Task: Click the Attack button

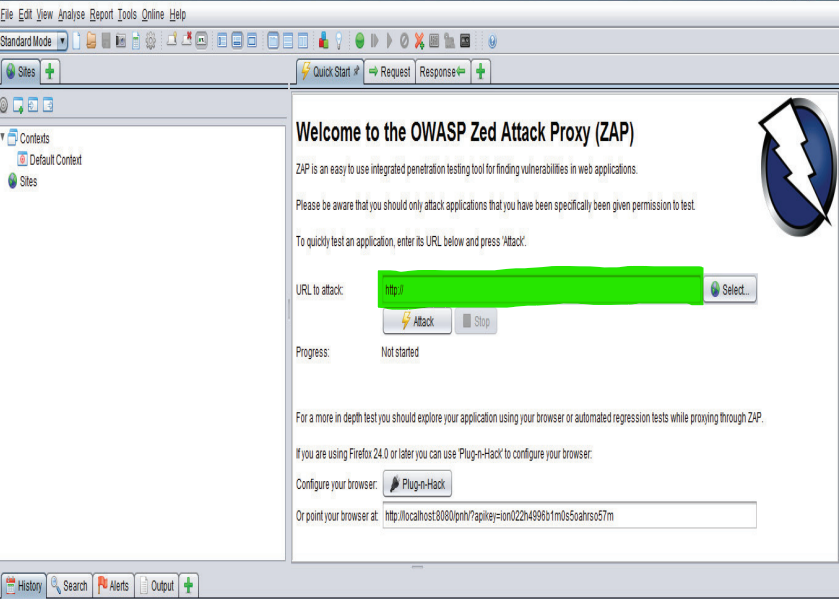Action: (417, 321)
